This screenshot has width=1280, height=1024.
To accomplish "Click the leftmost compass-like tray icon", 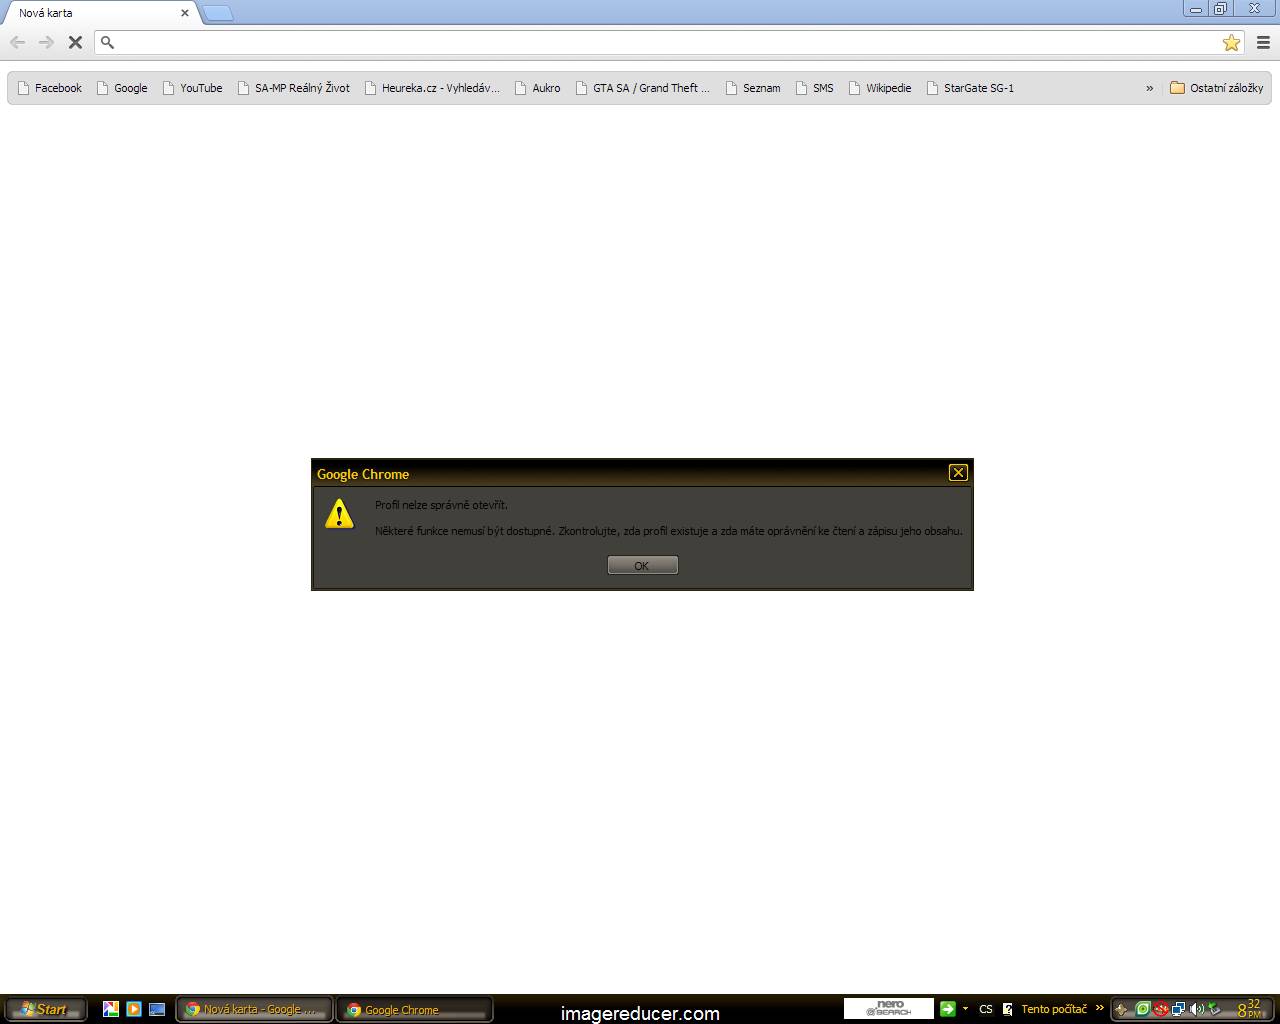I will pyautogui.click(x=1122, y=1009).
